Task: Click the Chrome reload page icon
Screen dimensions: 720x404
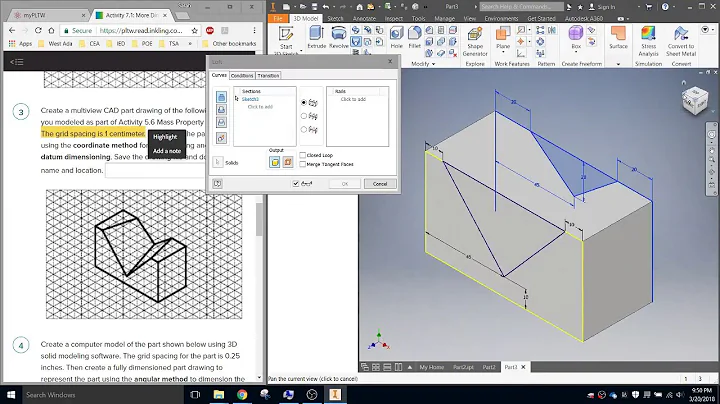Action: pos(38,30)
